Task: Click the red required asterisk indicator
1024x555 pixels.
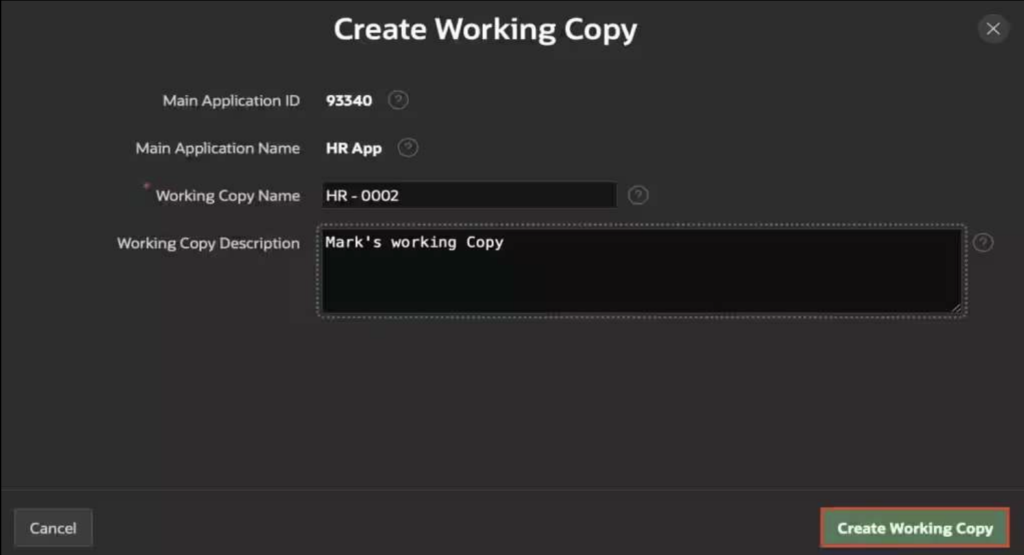Action: pyautogui.click(x=148, y=186)
